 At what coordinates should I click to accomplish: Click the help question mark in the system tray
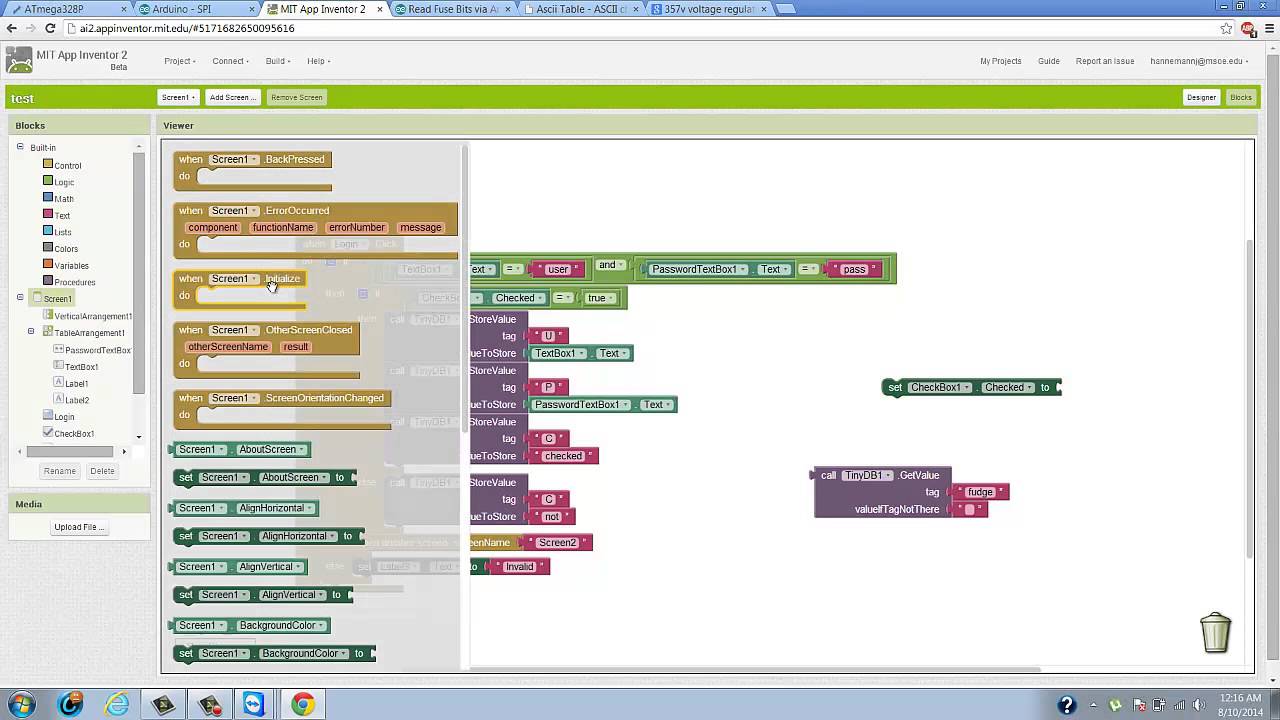[1066, 705]
